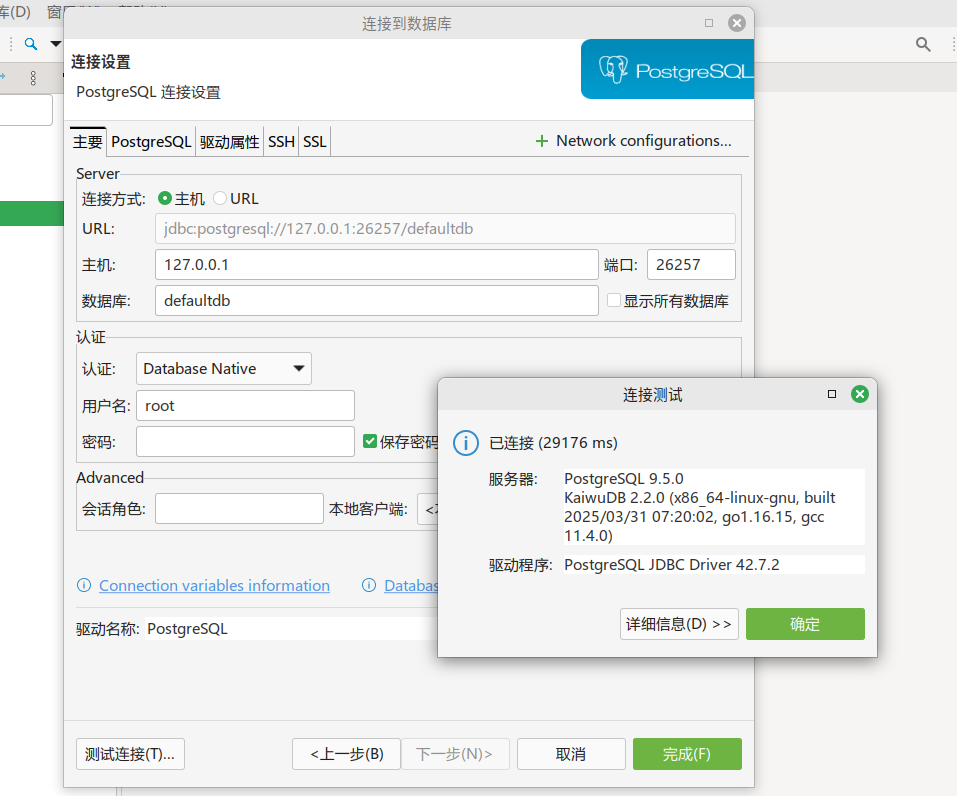The height and width of the screenshot is (796, 957).
Task: Click the info icon before the Database link
Action: click(x=369, y=585)
